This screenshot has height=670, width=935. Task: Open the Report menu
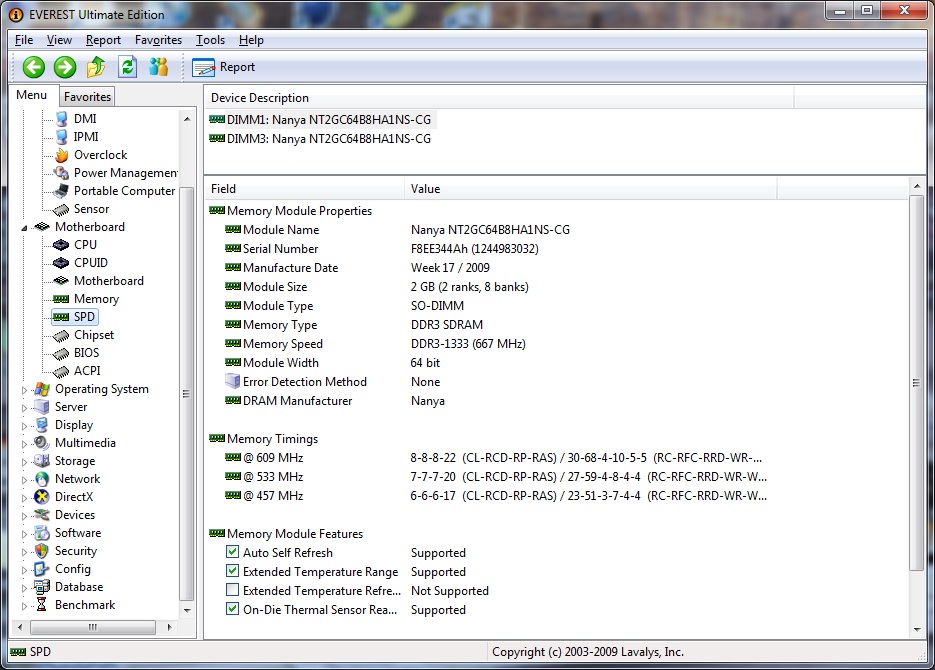103,40
